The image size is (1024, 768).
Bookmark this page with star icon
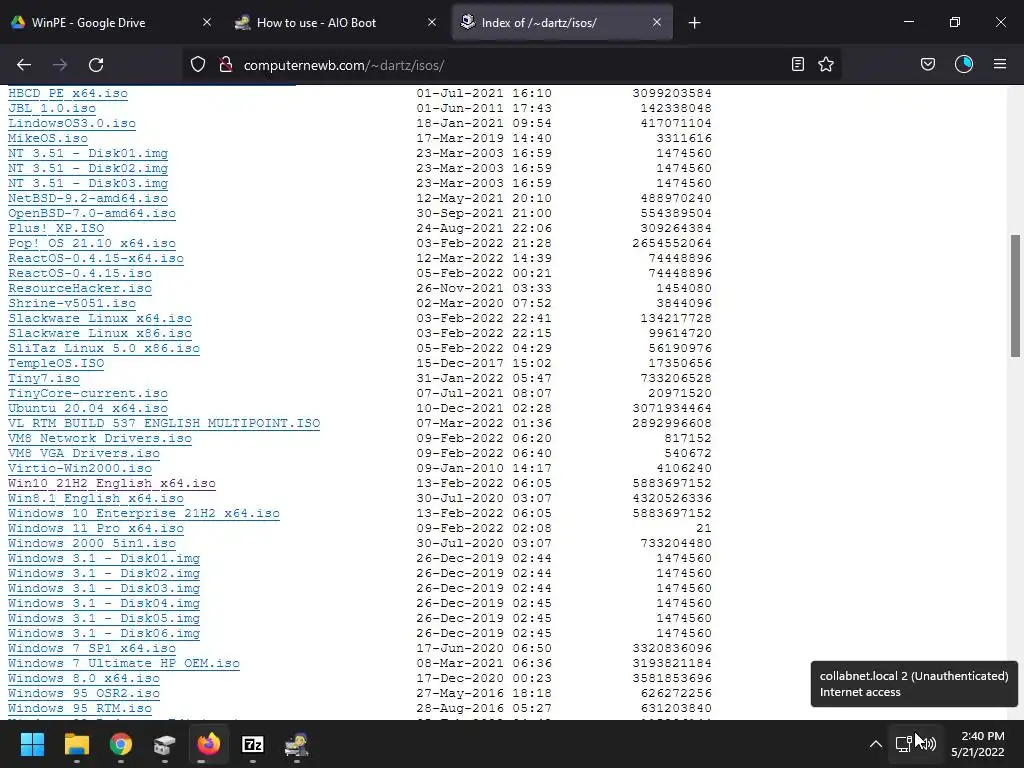point(826,64)
